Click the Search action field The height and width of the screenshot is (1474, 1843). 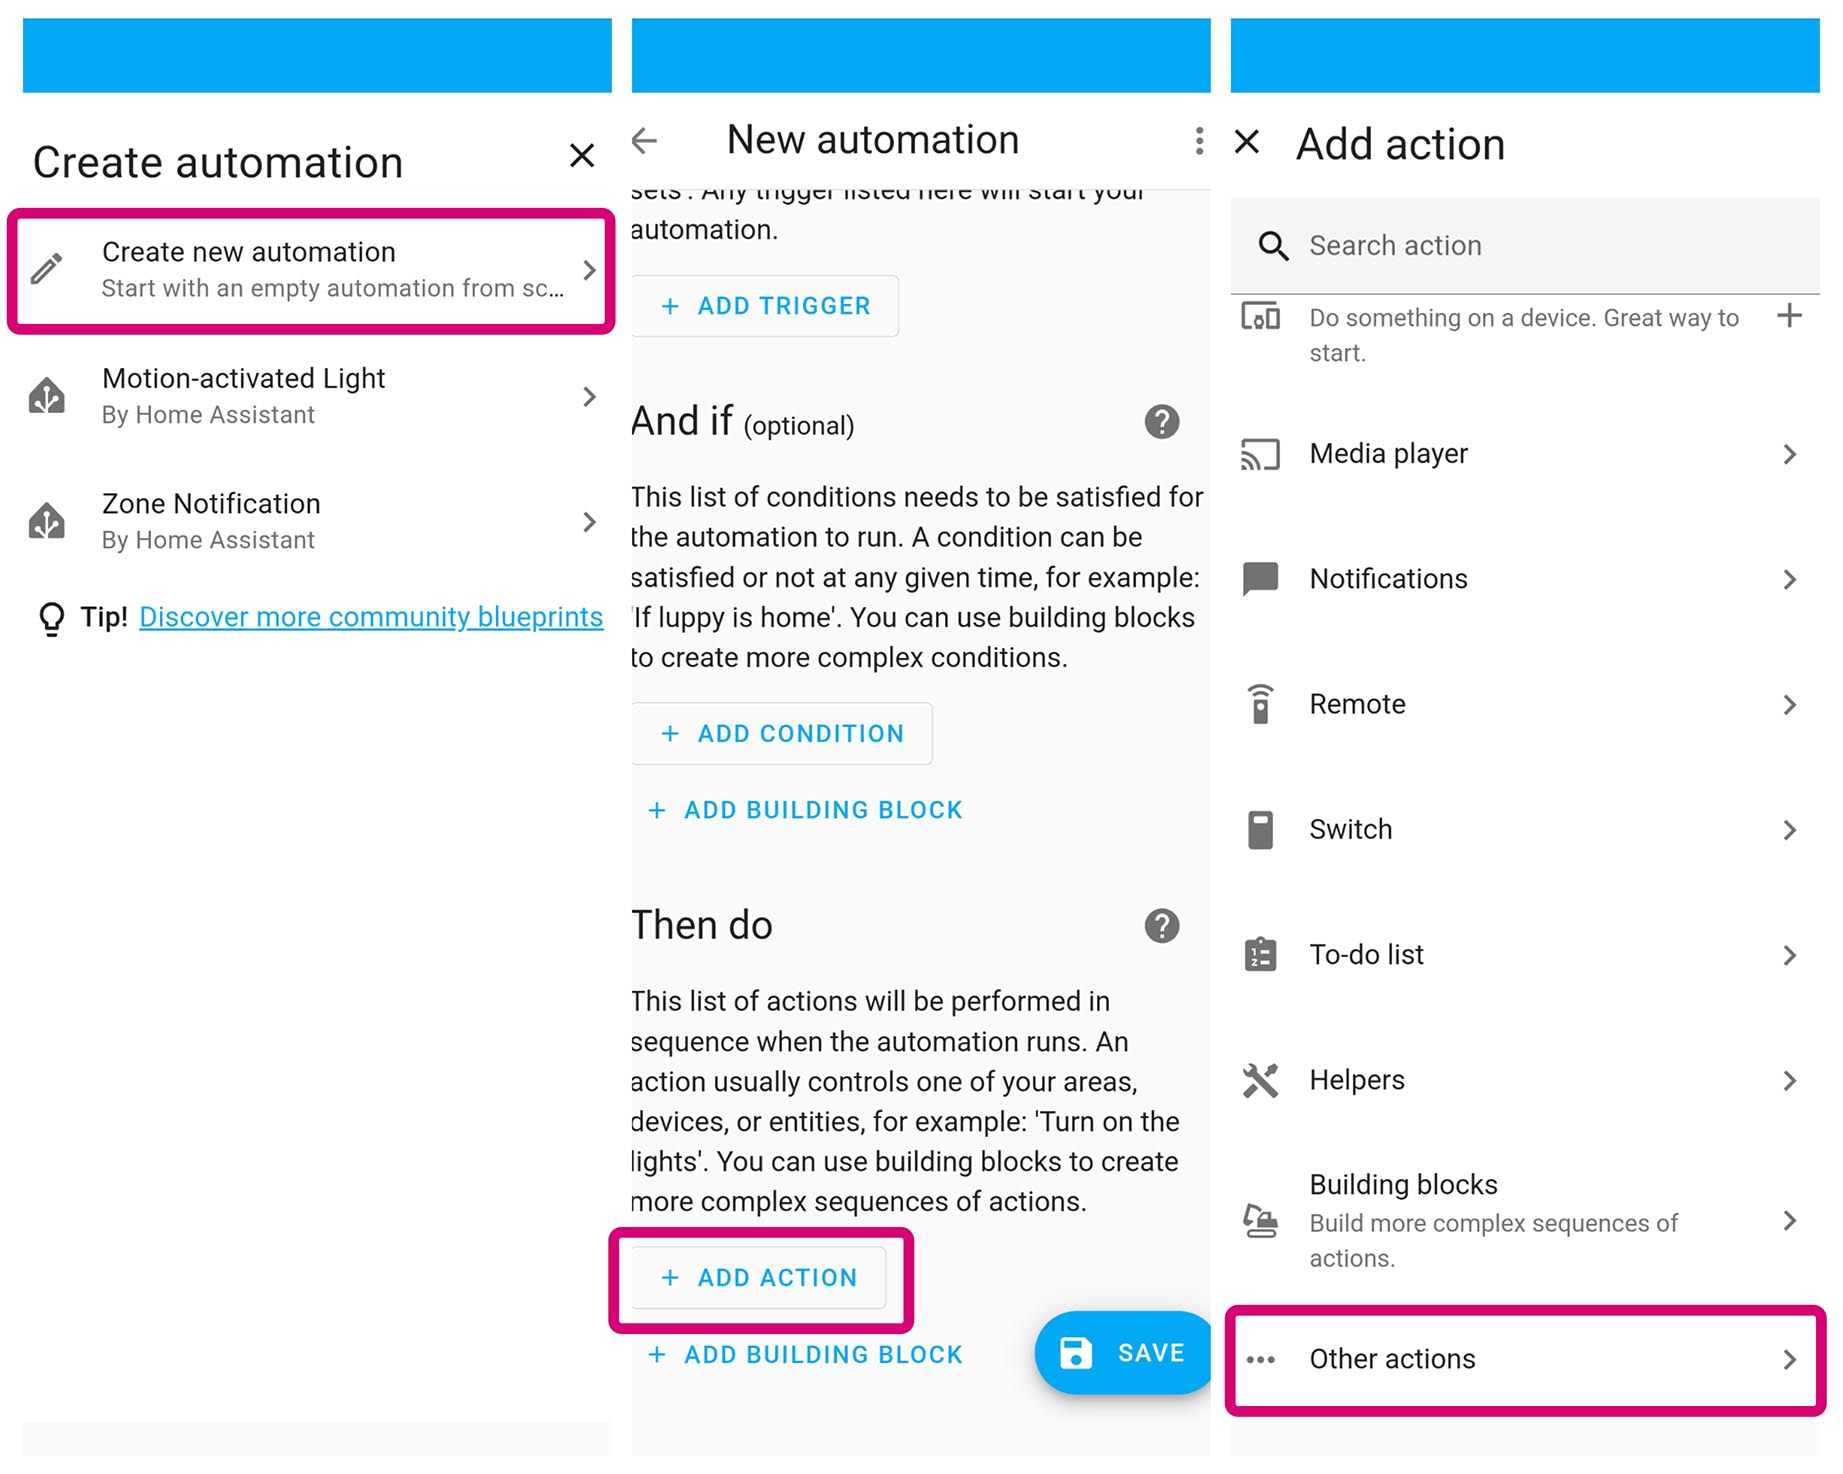(x=1540, y=246)
